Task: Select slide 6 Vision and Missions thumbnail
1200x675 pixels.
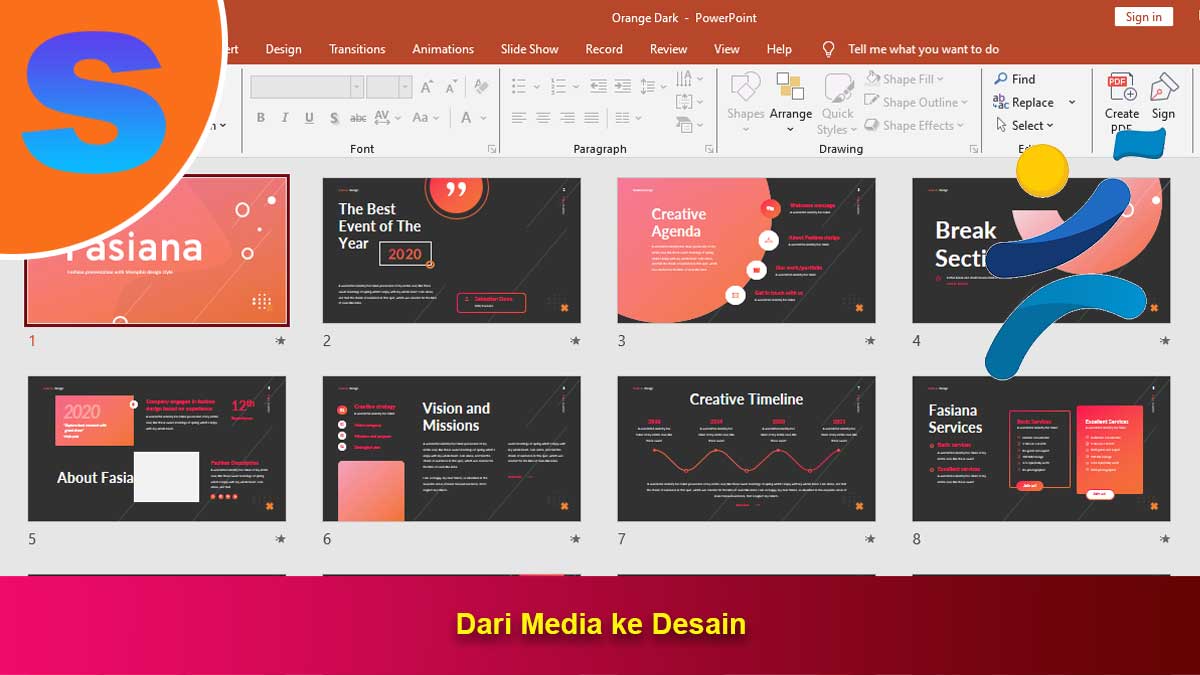Action: tap(451, 448)
